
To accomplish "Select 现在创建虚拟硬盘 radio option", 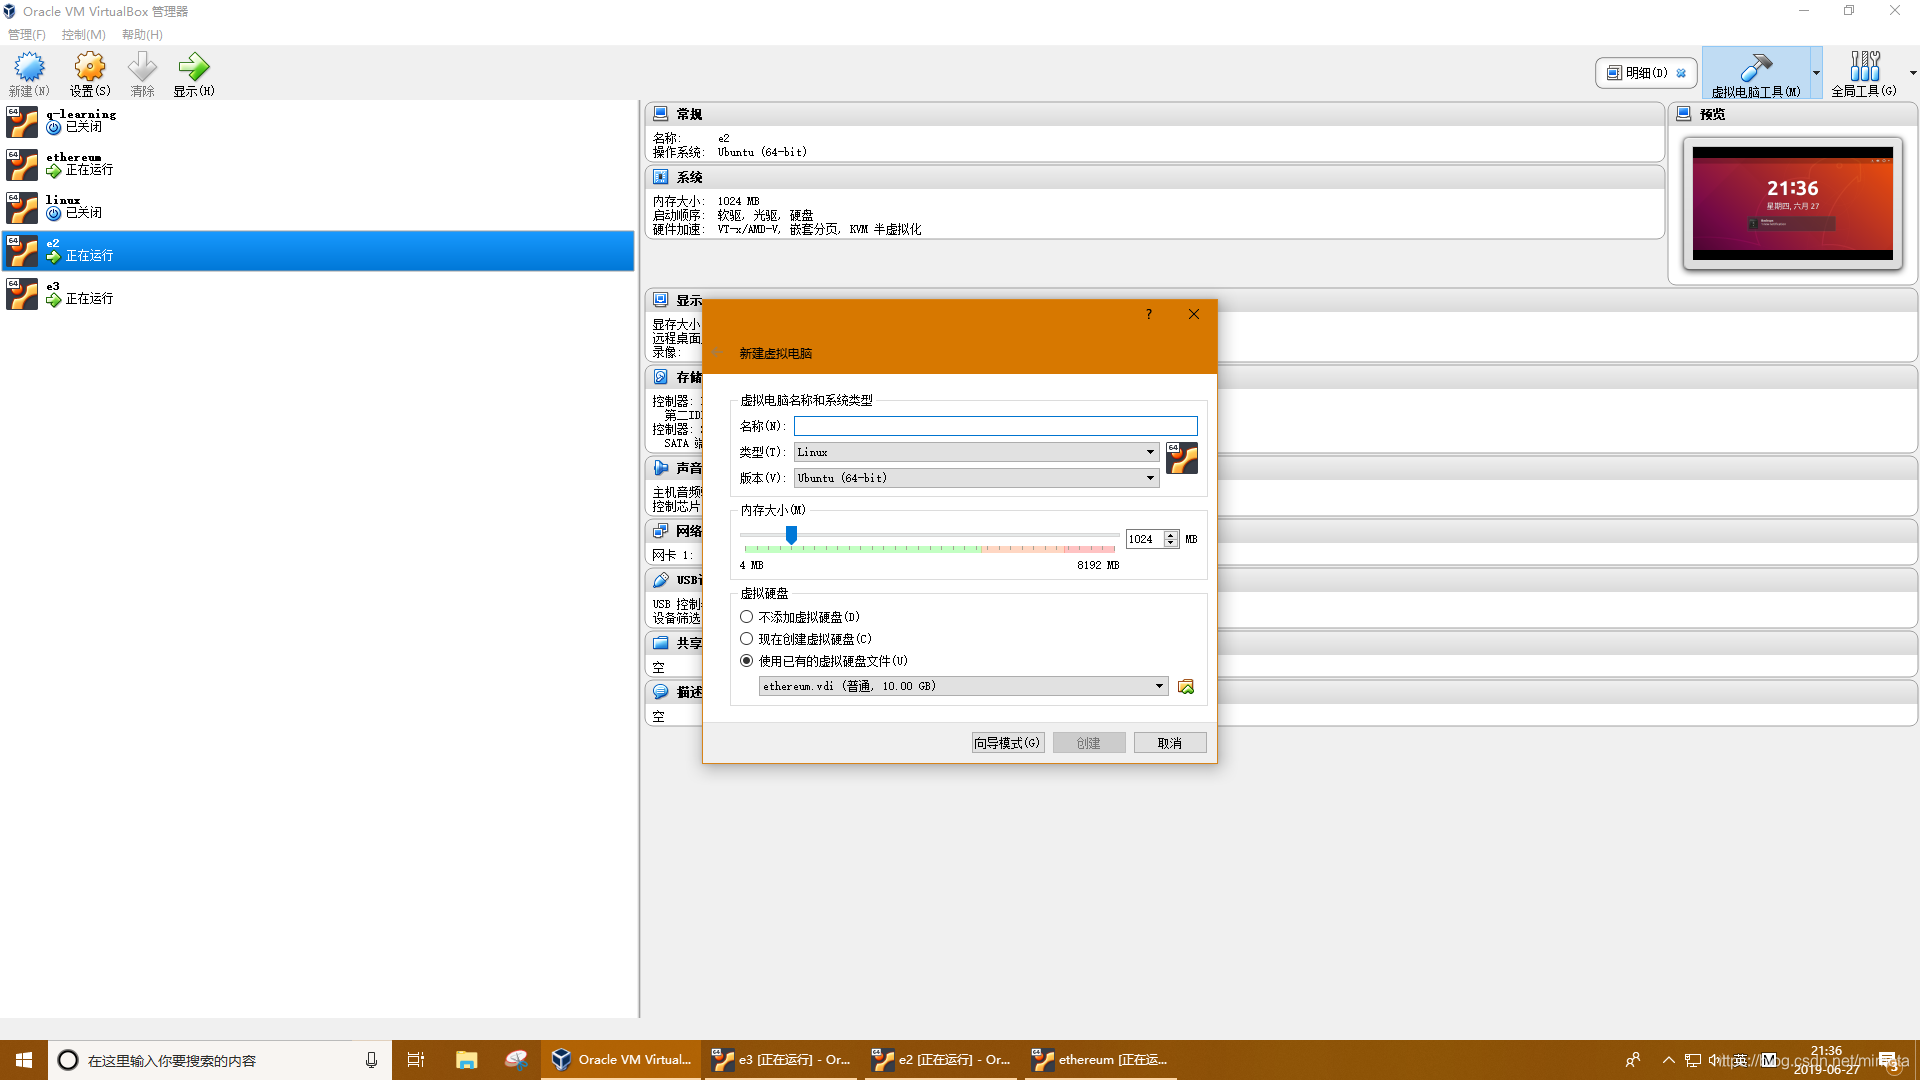I will pos(746,639).
